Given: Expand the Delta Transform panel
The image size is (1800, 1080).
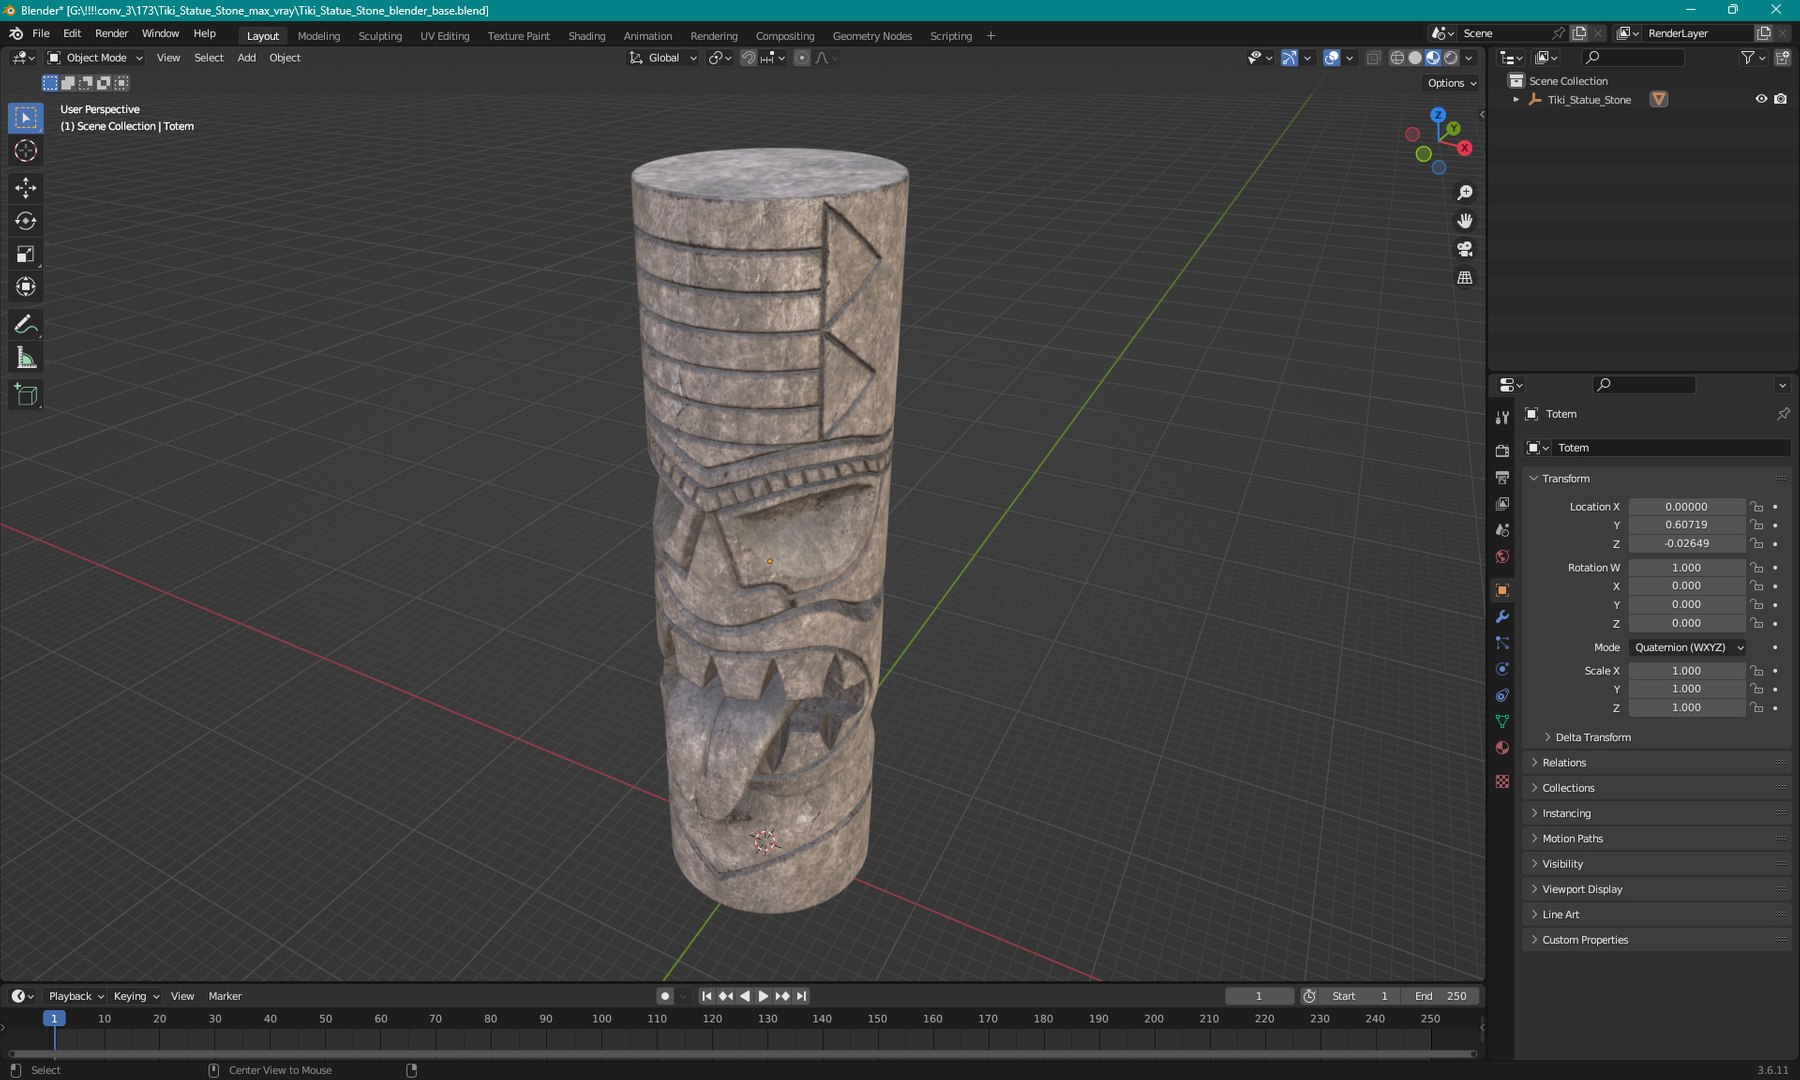Looking at the screenshot, I should 1592,738.
